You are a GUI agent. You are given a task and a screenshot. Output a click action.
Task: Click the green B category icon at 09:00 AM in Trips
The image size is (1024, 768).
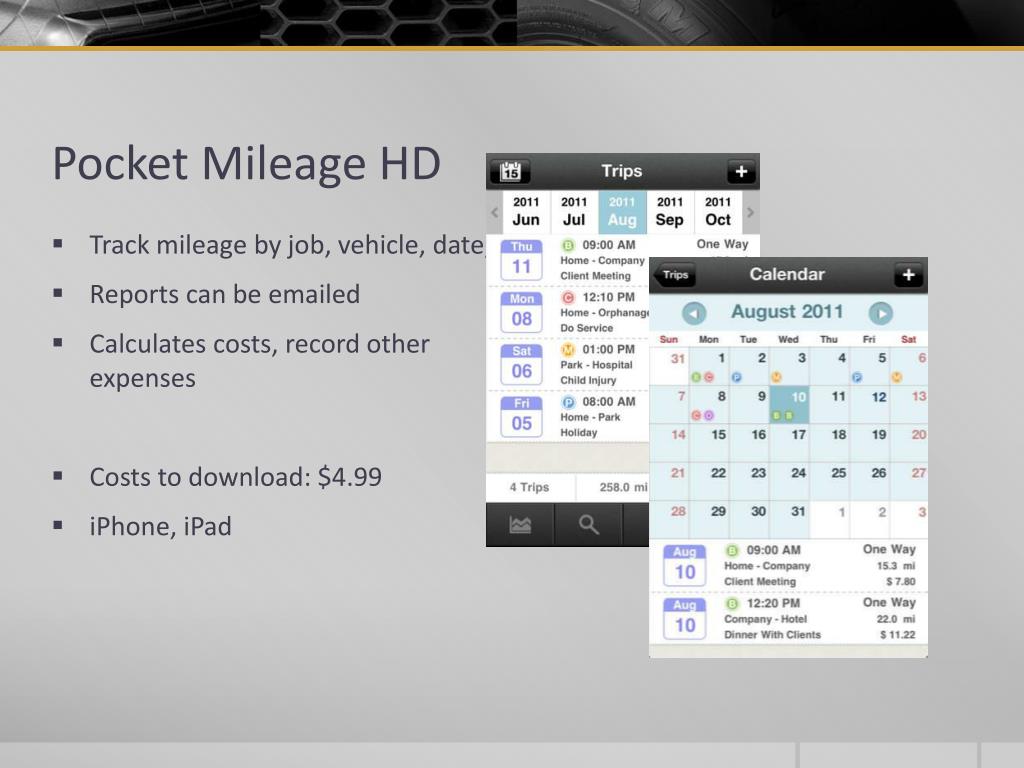tap(568, 245)
